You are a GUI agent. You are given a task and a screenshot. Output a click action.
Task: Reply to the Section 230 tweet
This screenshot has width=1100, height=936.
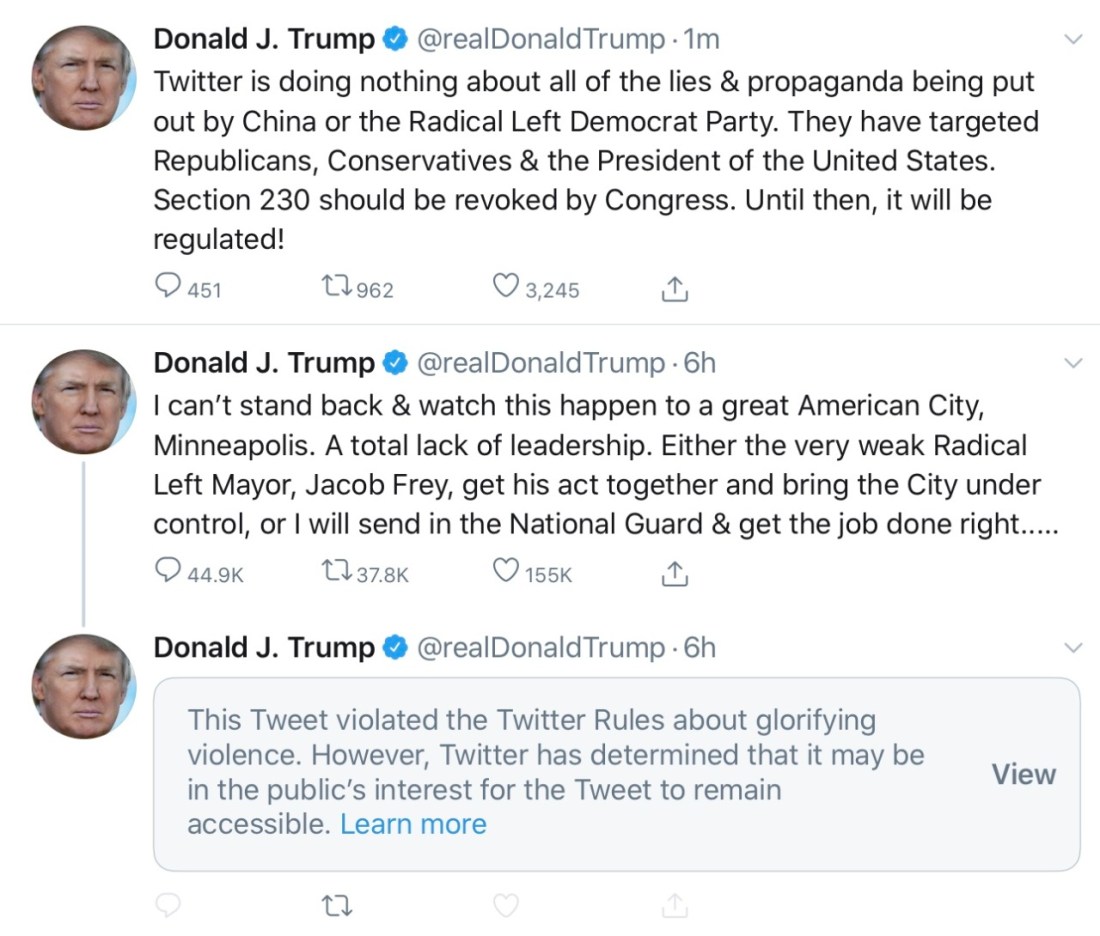click(168, 288)
